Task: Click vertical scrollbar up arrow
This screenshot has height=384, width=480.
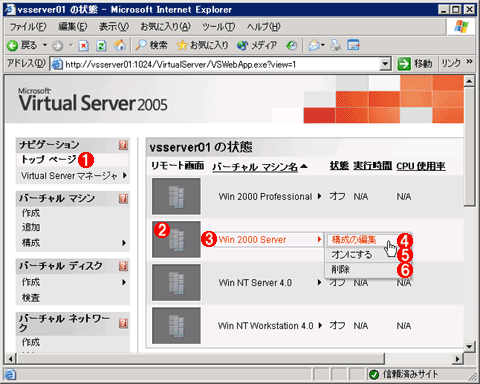Action: (469, 81)
